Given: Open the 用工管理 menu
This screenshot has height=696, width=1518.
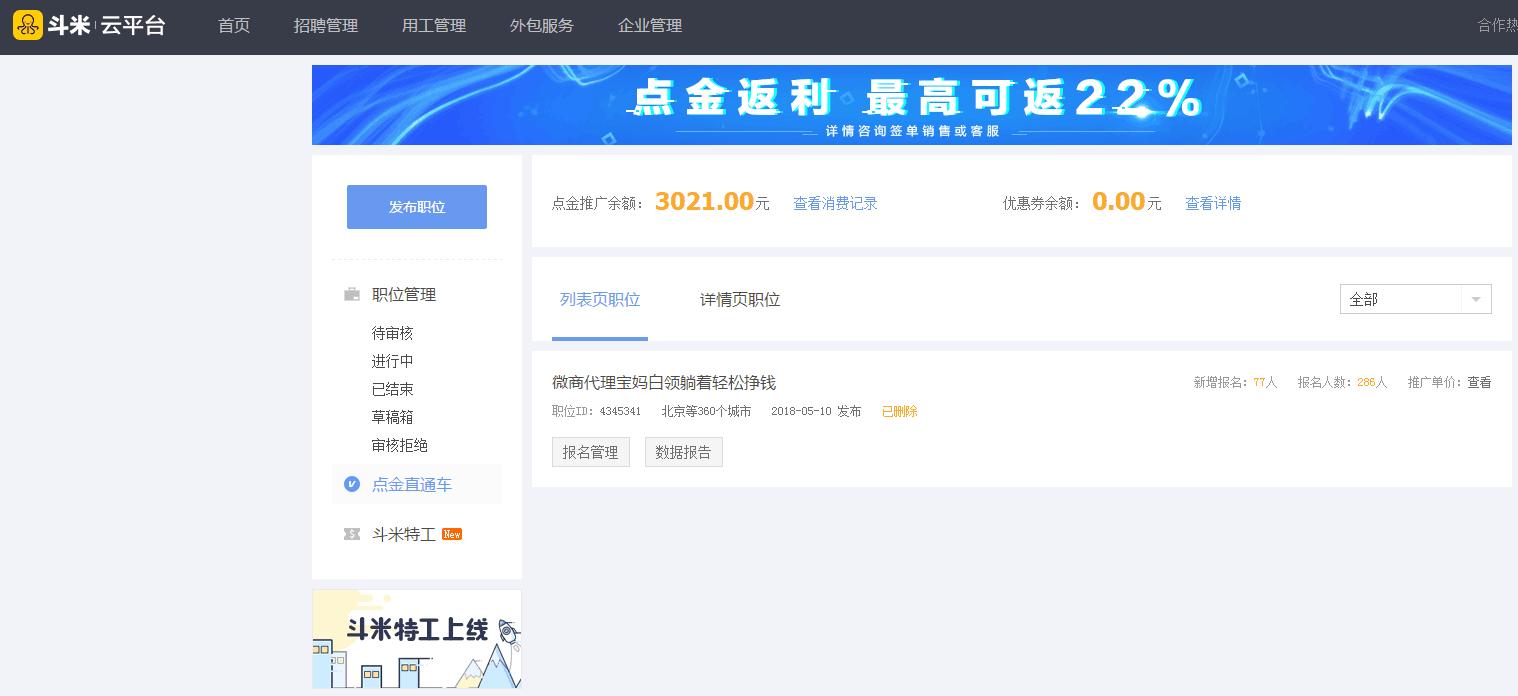Looking at the screenshot, I should tap(433, 25).
